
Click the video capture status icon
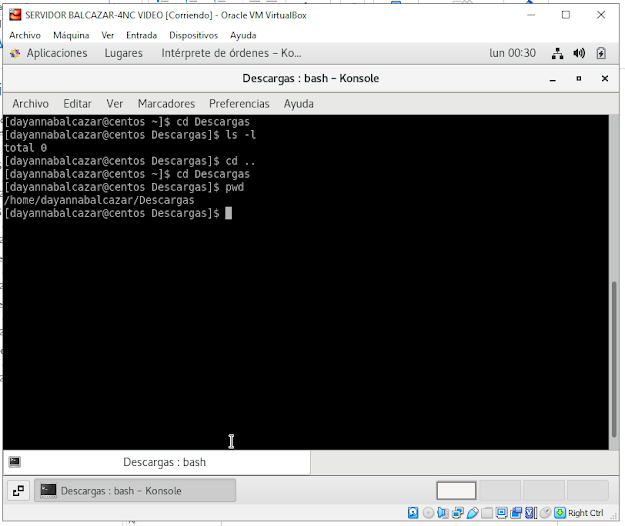pyautogui.click(x=516, y=513)
